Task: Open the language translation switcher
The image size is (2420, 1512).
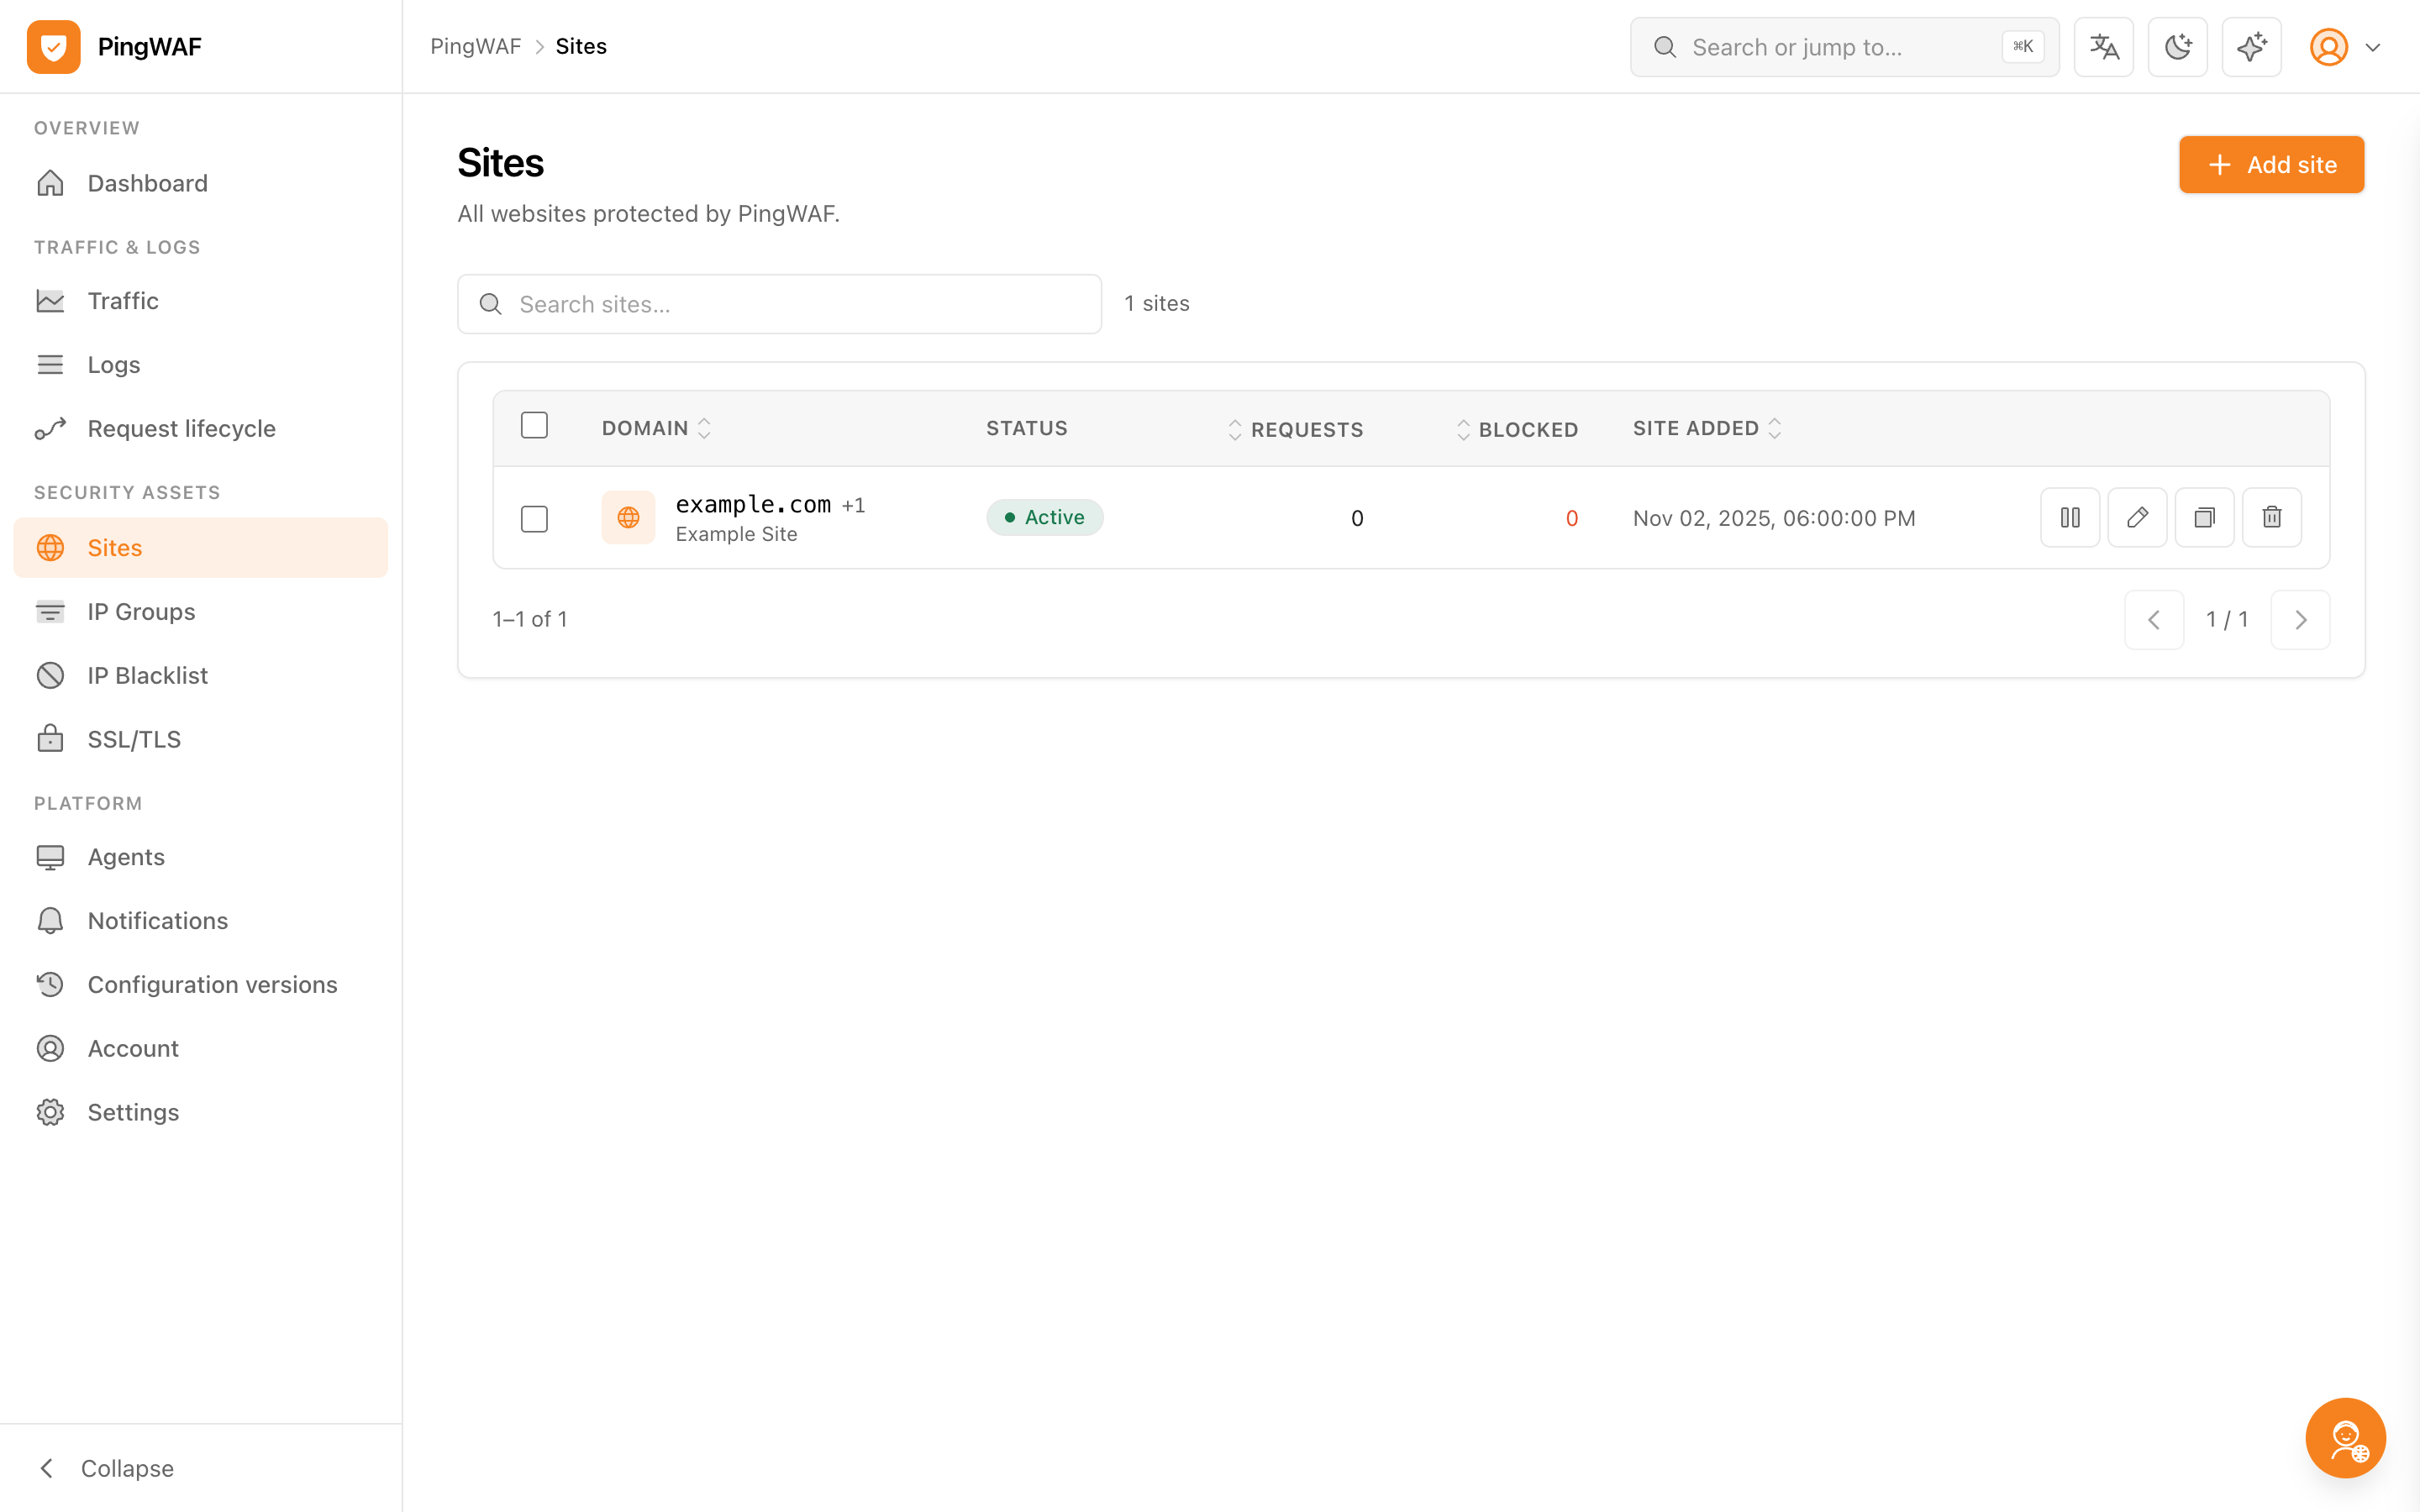Action: 2104,47
